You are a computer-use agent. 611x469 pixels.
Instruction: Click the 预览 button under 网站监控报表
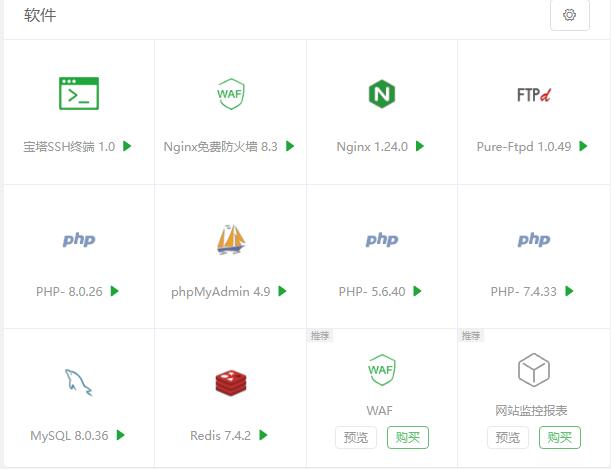508,437
